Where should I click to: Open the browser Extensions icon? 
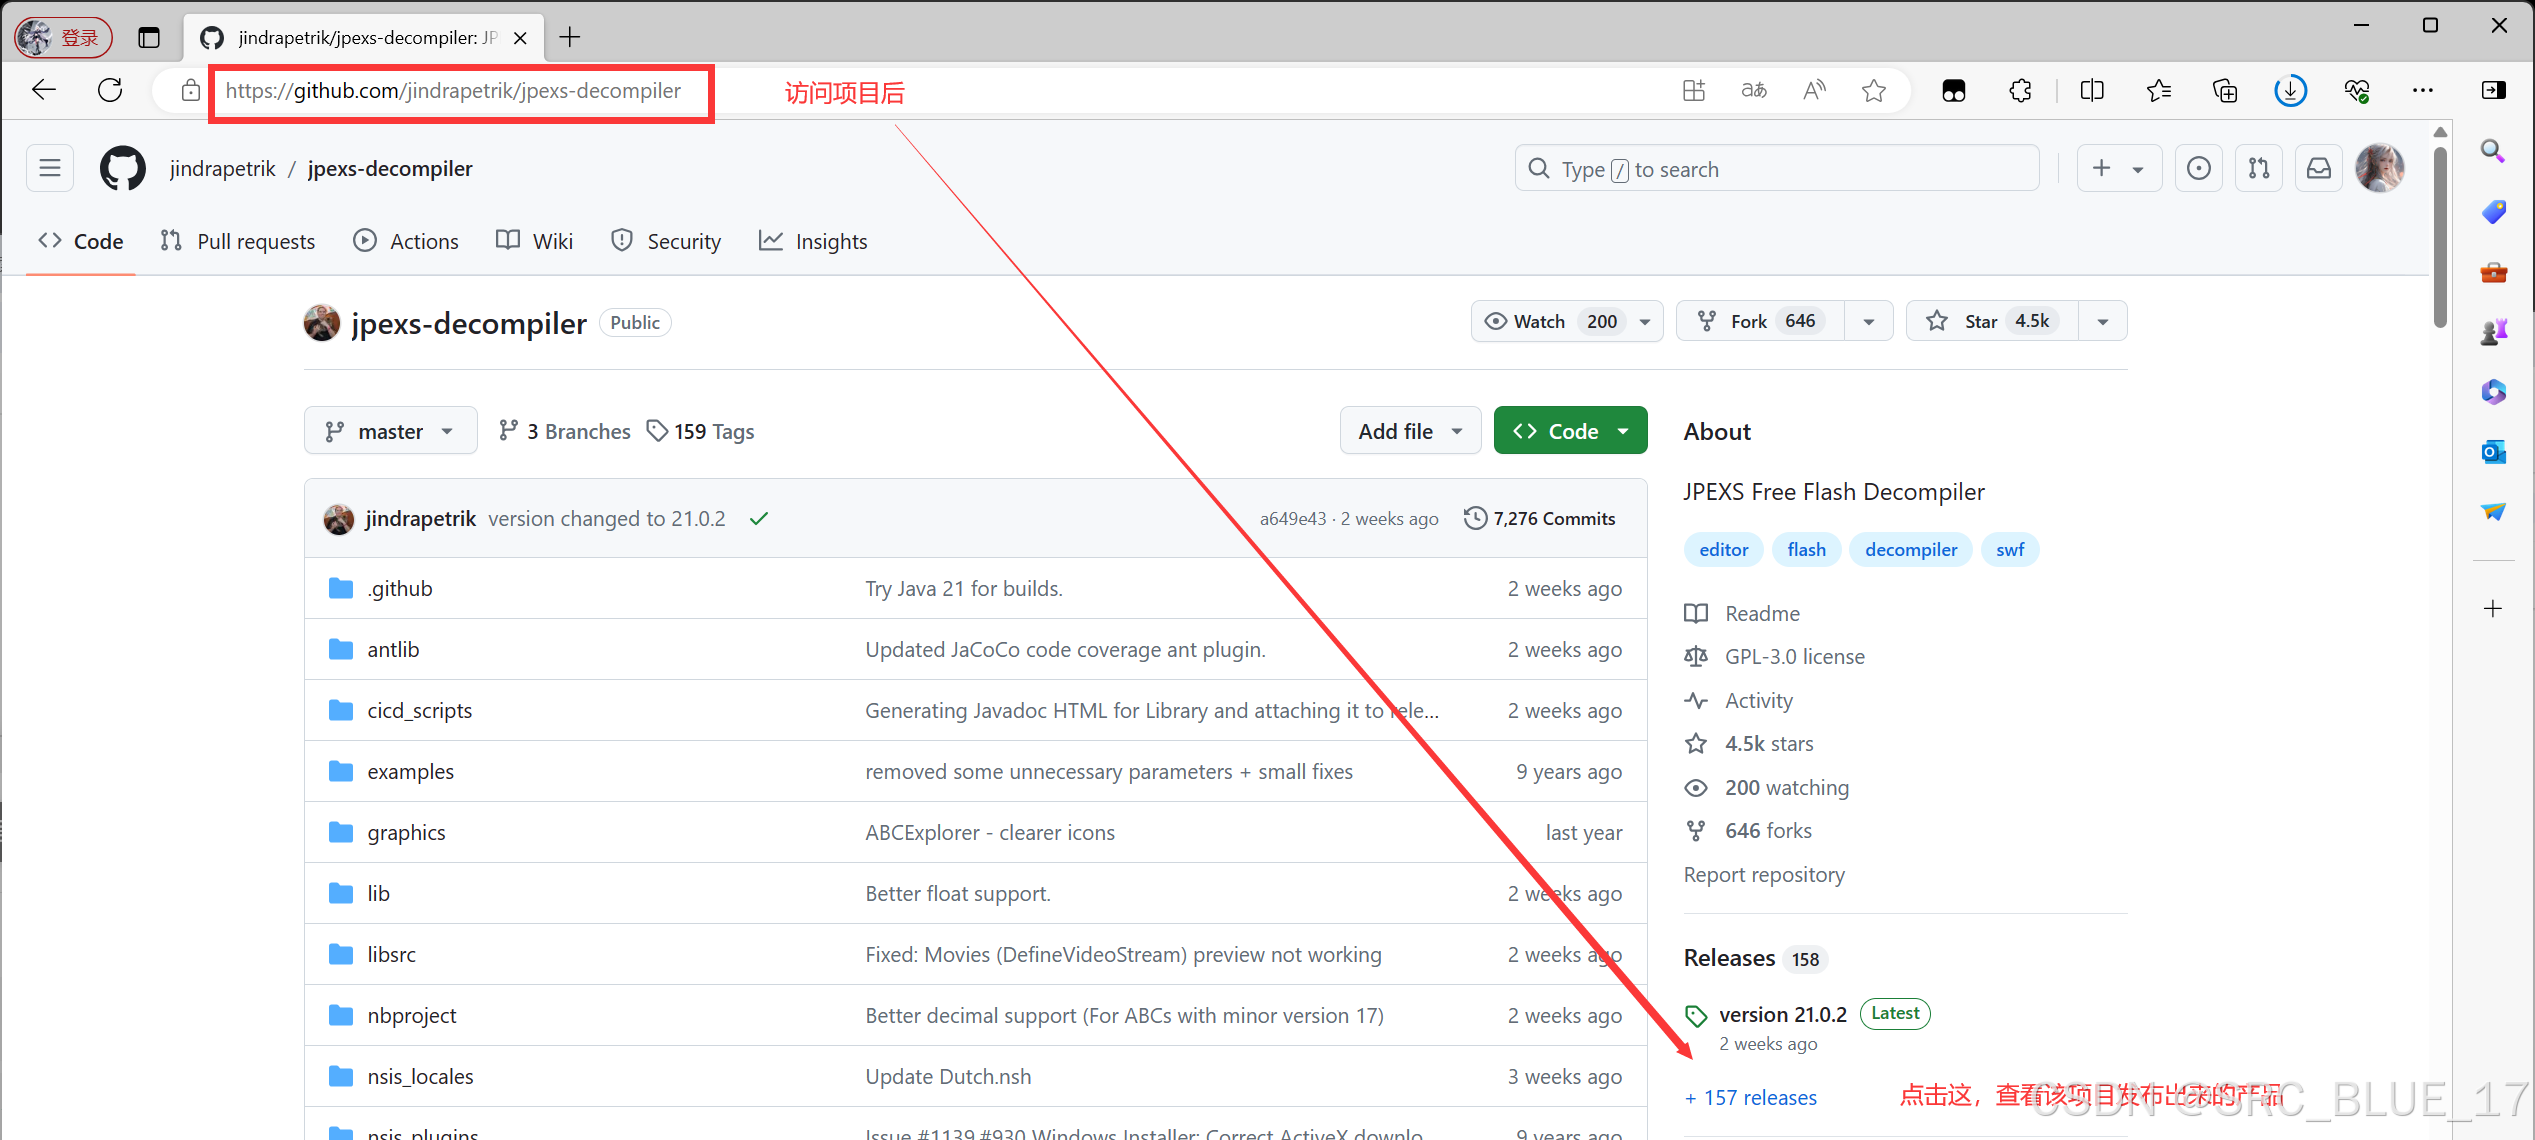(x=2020, y=90)
